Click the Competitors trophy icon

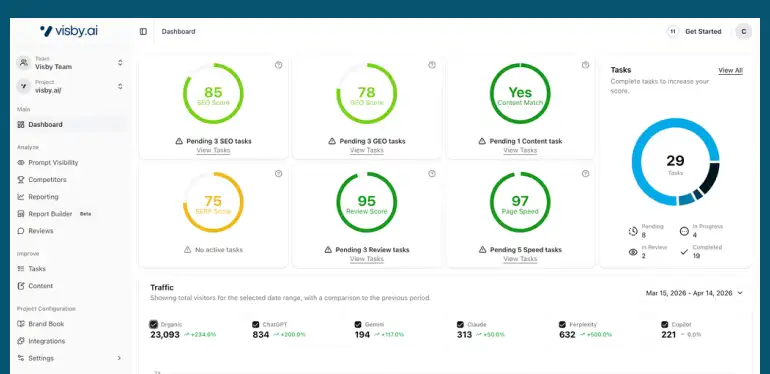click(x=21, y=180)
